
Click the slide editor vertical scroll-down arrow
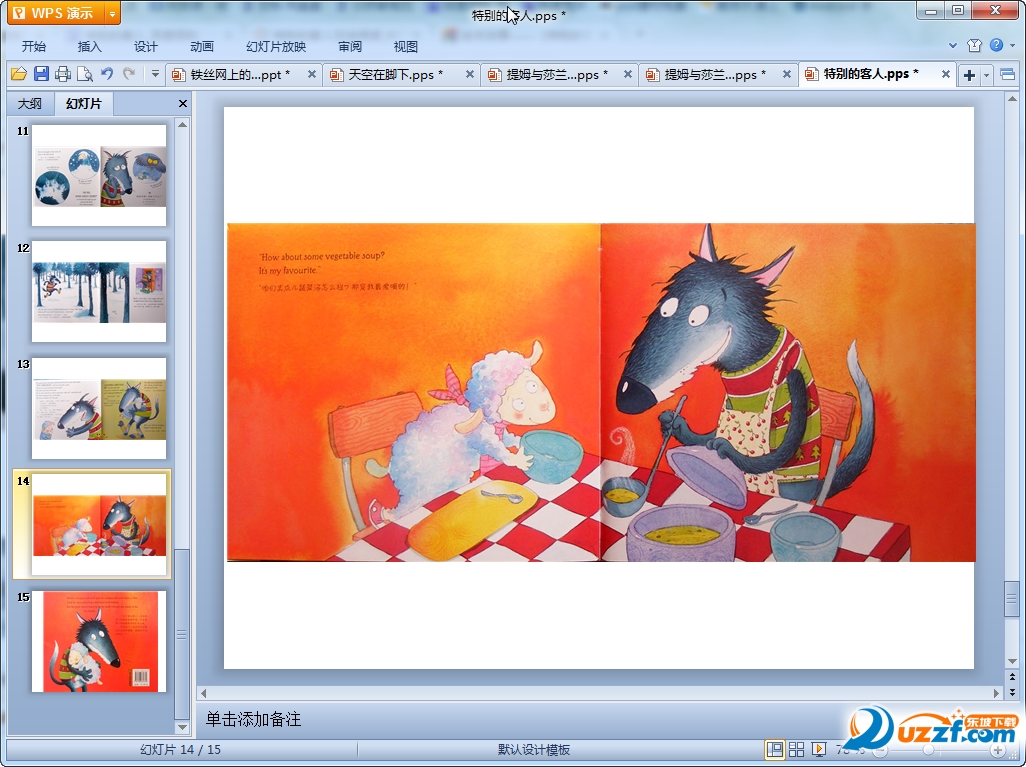pos(1012,662)
